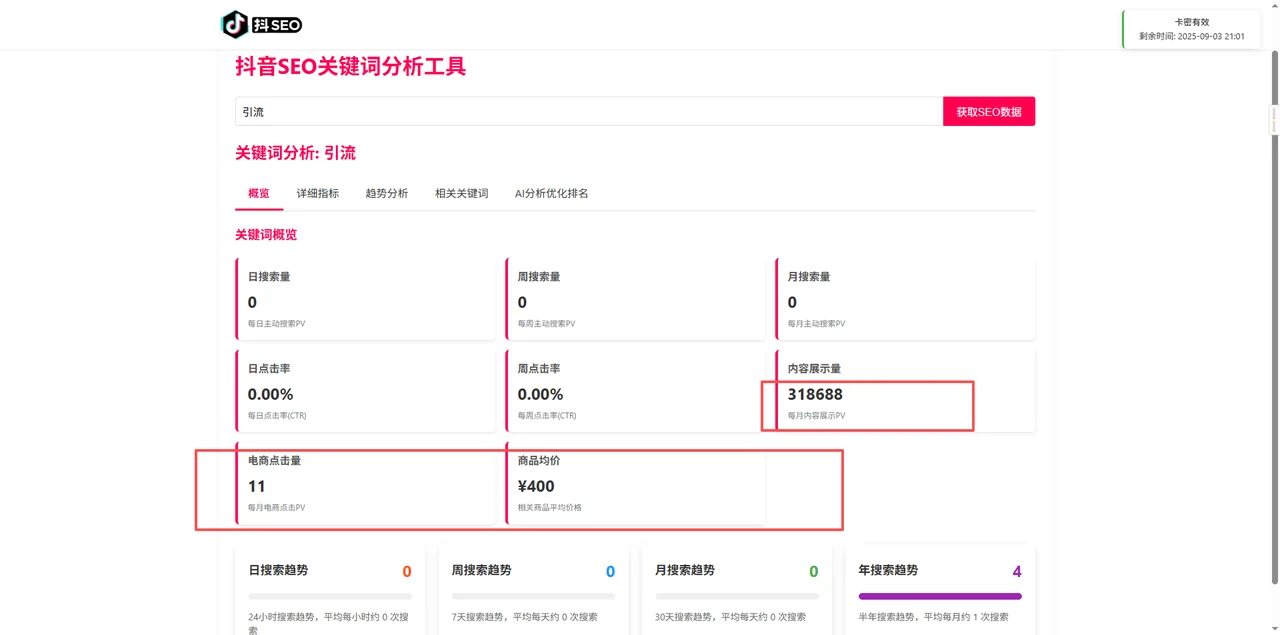Click the 商品均价 card label
The image size is (1280, 635).
[x=539, y=461]
